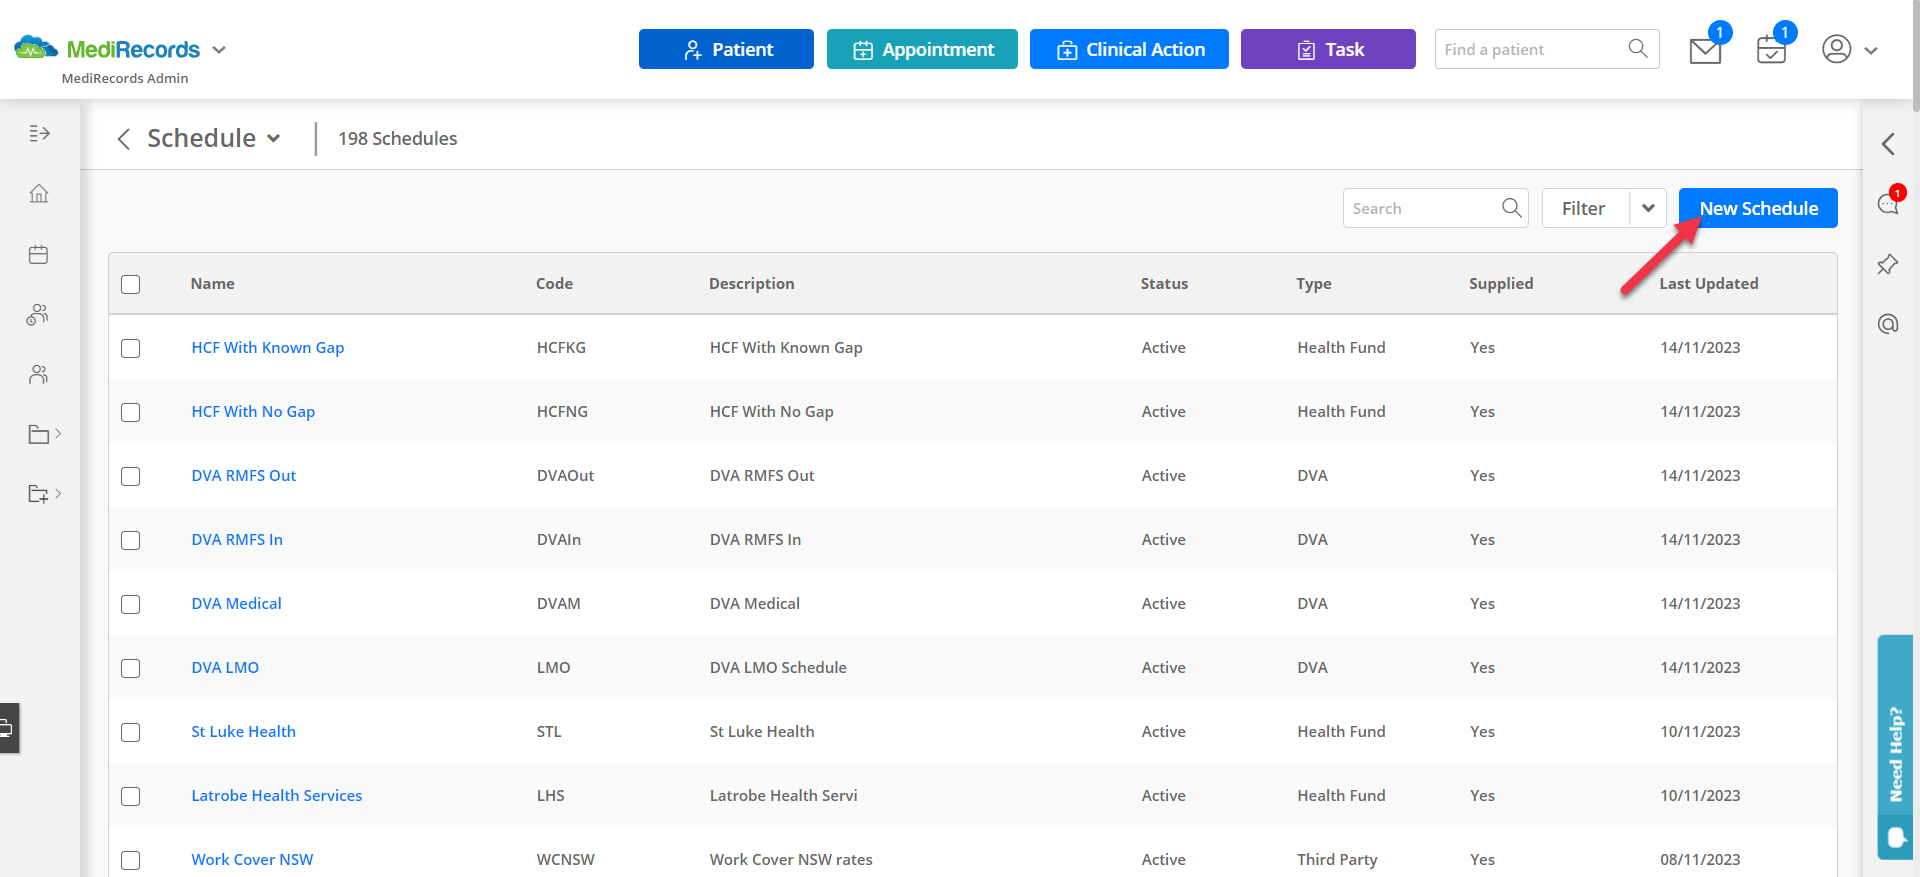
Task: Open the plain folder icon in sidebar
Action: pyautogui.click(x=39, y=434)
